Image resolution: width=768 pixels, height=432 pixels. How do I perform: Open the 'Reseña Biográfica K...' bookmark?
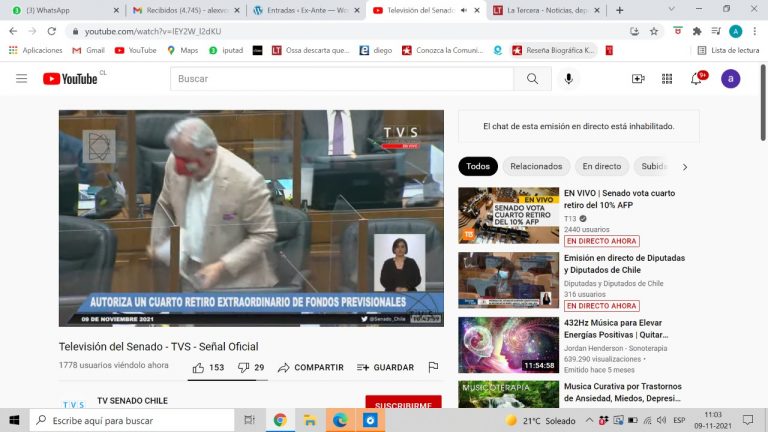click(553, 50)
